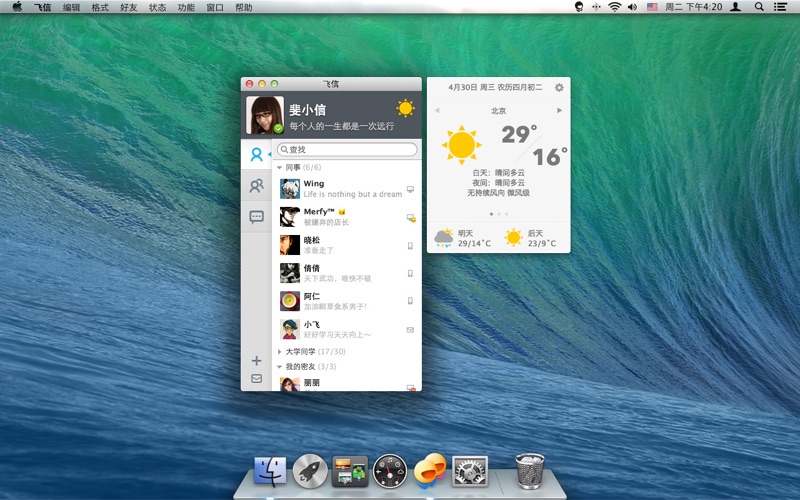Show previous city with left arrow
This screenshot has width=800, height=500.
(x=436, y=110)
